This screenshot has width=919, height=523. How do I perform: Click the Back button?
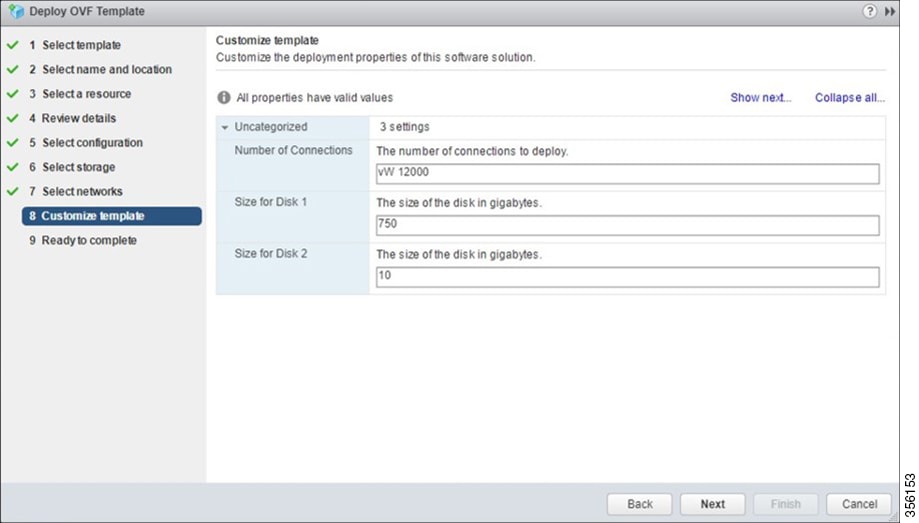639,504
